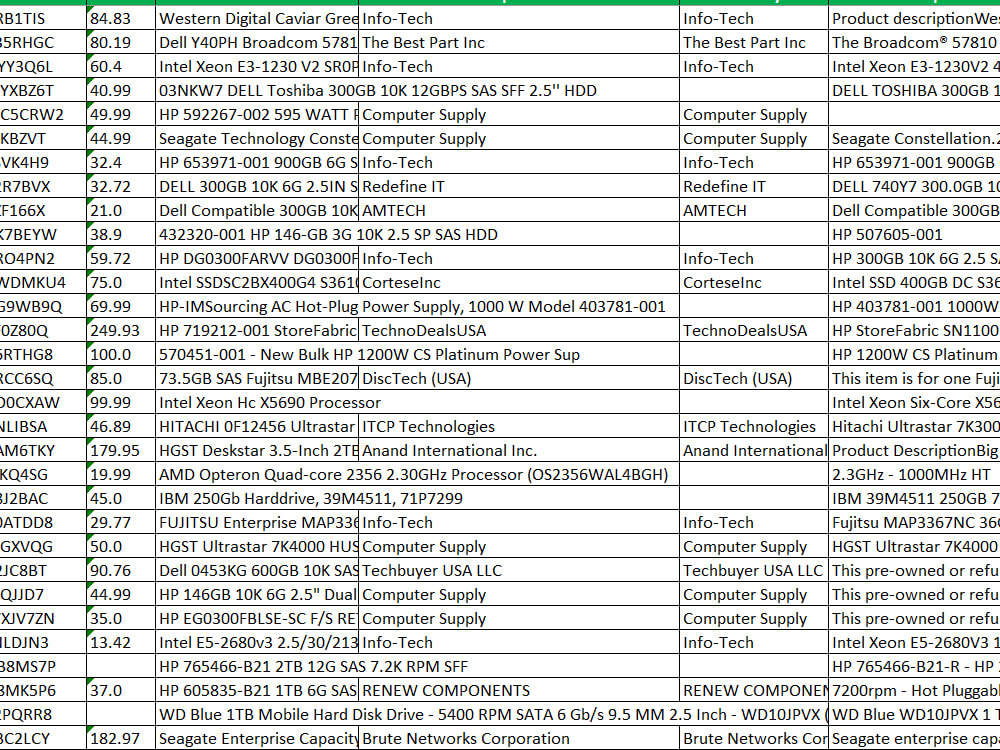Screen dimensions: 1000x750
Task: Select cell Dell Y40PH Broadcom 5781 title
Action: [x=257, y=43]
